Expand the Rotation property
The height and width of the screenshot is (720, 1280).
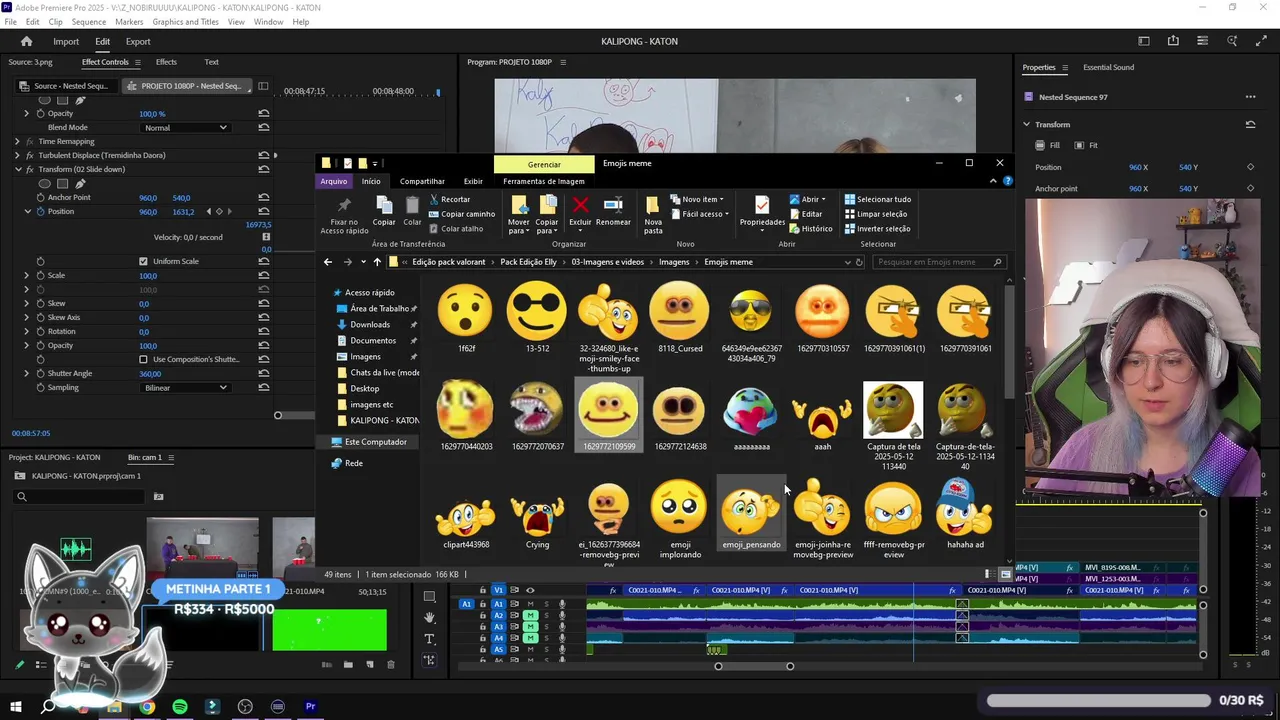(27, 332)
